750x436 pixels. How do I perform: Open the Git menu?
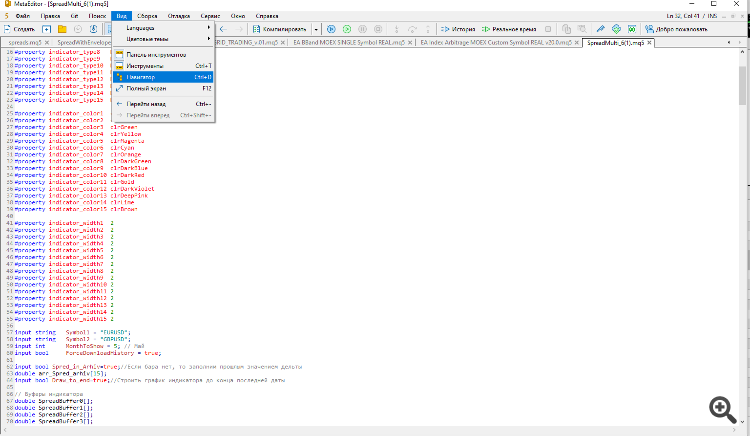(x=75, y=16)
